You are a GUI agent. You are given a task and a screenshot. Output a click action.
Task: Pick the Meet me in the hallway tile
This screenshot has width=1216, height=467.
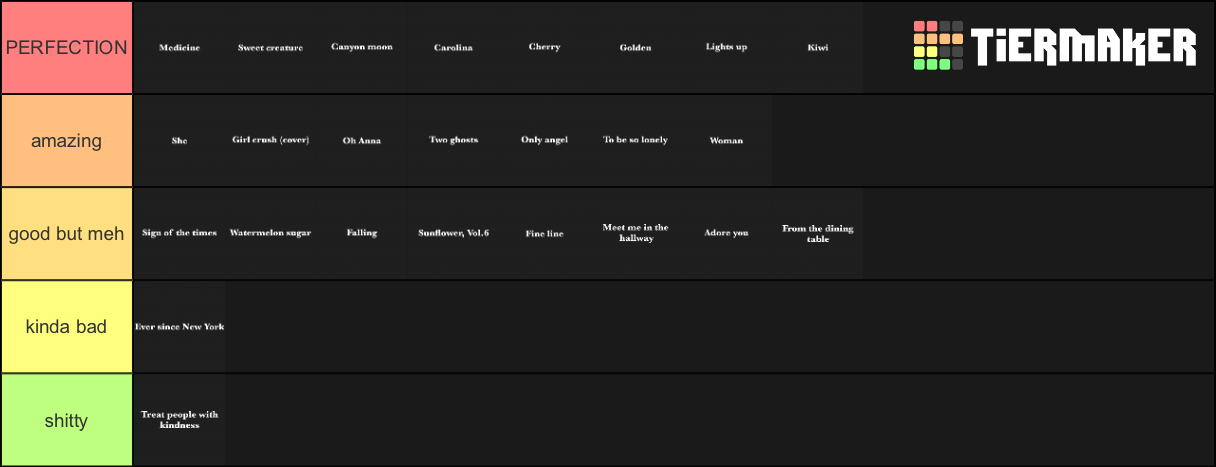(x=635, y=233)
